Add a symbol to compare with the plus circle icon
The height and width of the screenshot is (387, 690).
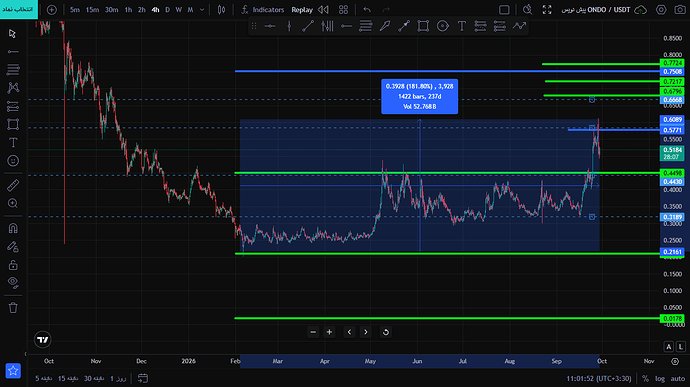tap(51, 10)
